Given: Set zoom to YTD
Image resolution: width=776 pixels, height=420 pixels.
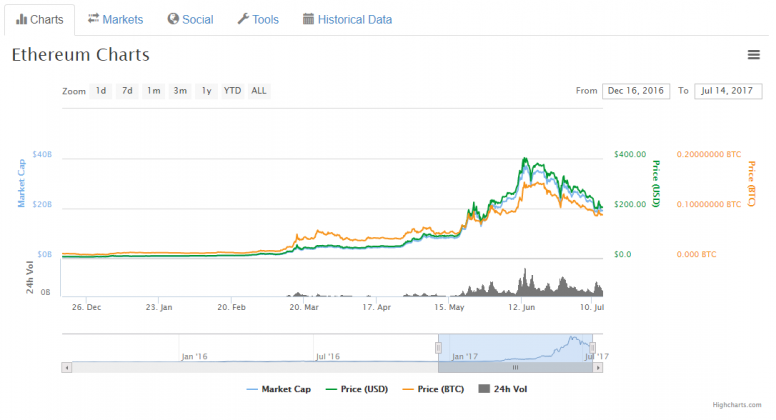Looking at the screenshot, I should point(232,91).
